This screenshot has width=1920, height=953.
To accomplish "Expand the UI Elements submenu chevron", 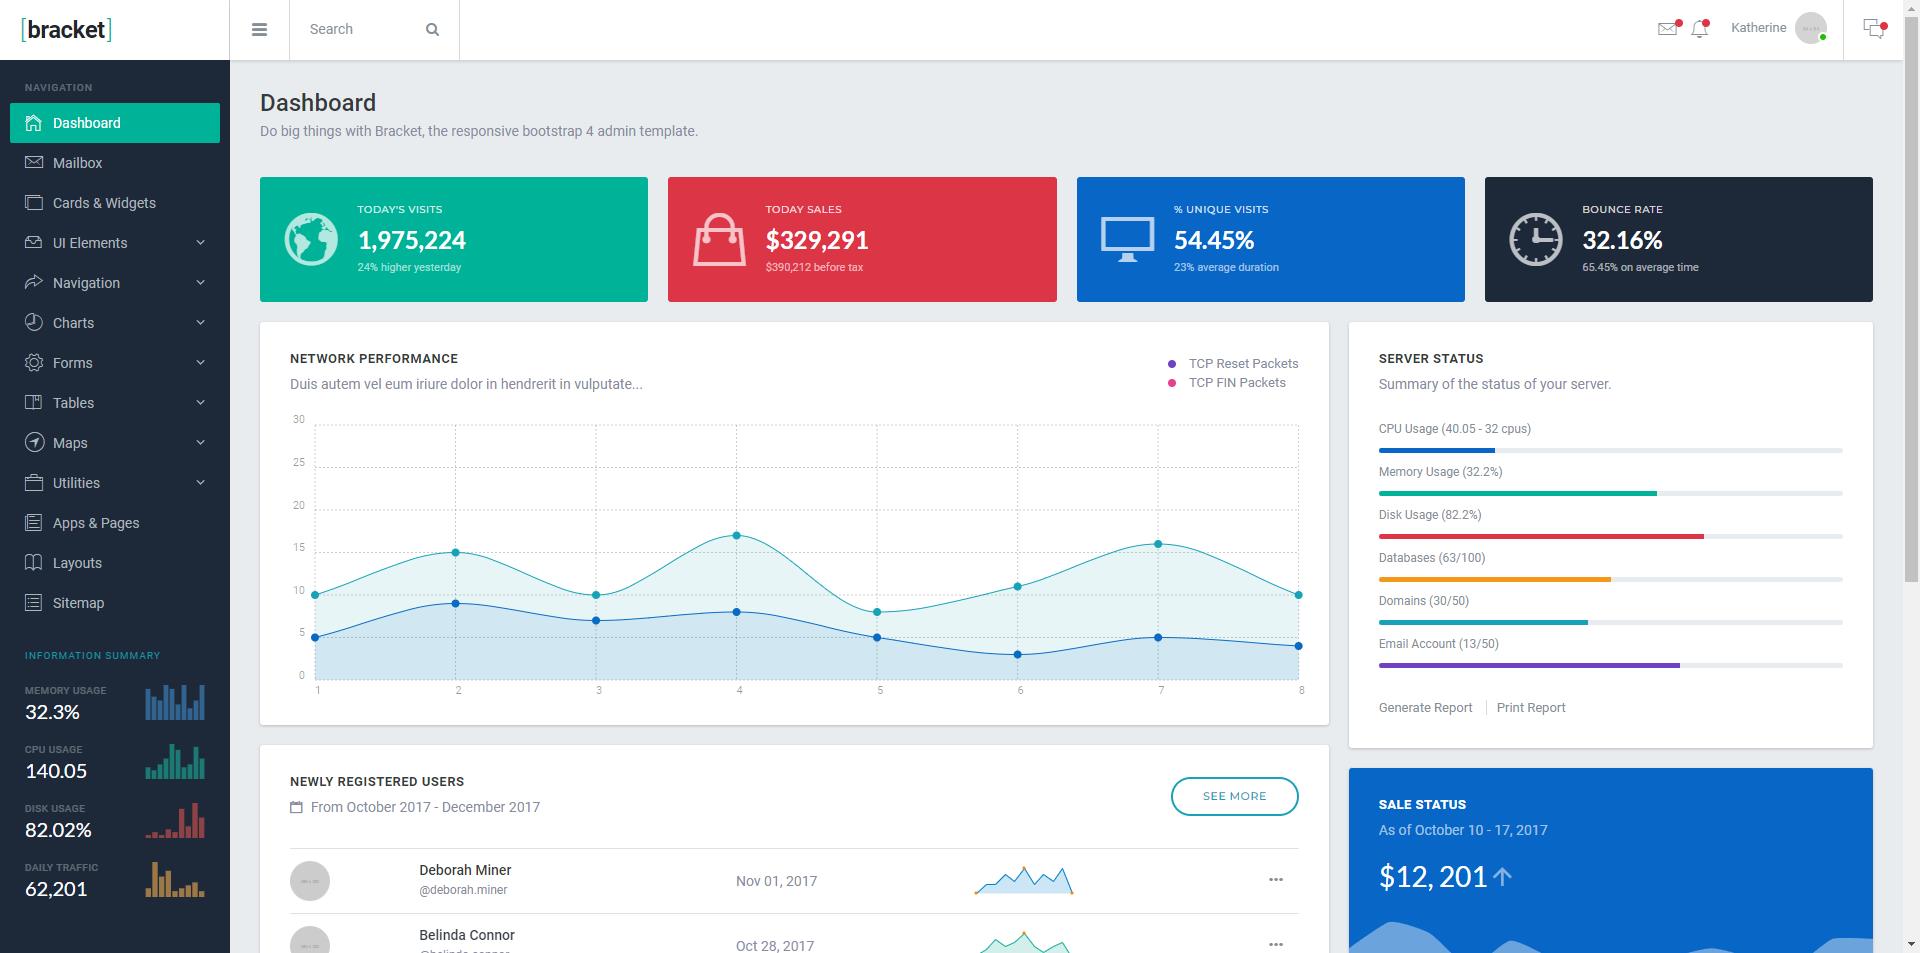I will coord(200,243).
